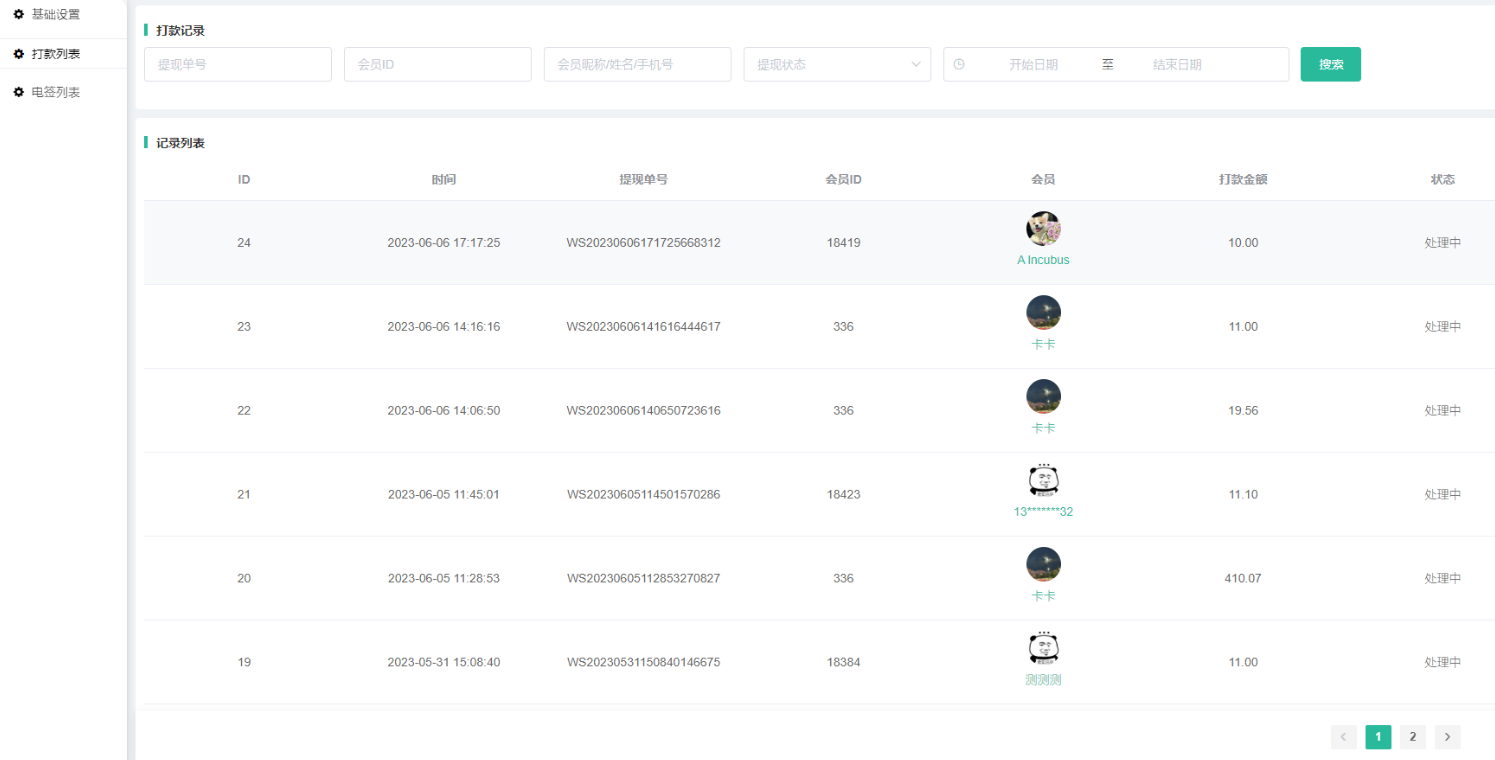Go to previous page with left arrow
The image size is (1495, 760).
(1343, 737)
